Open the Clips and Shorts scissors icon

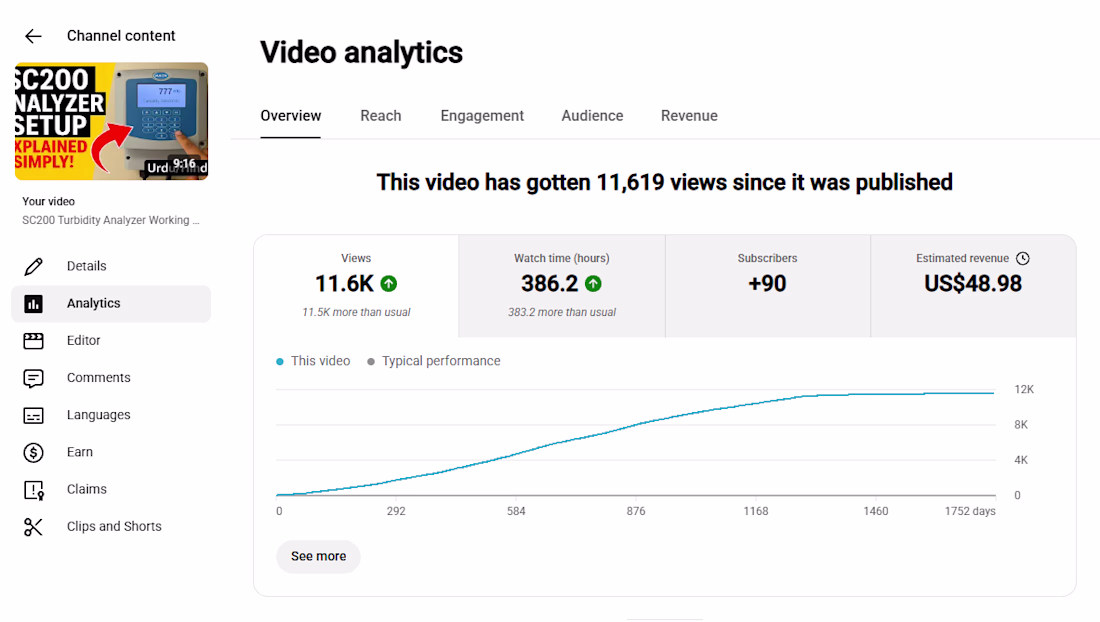33,527
